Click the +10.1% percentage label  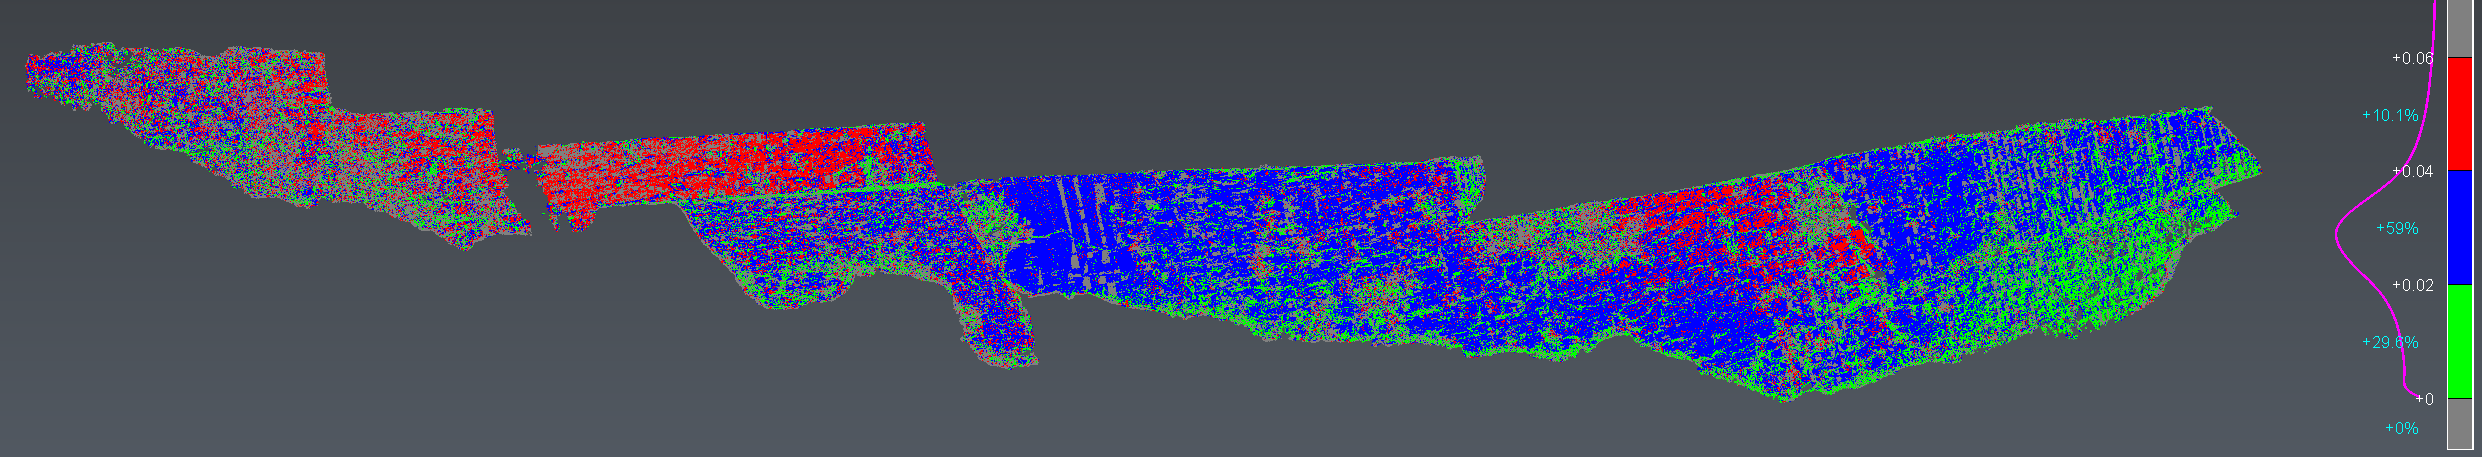pyautogui.click(x=2389, y=115)
